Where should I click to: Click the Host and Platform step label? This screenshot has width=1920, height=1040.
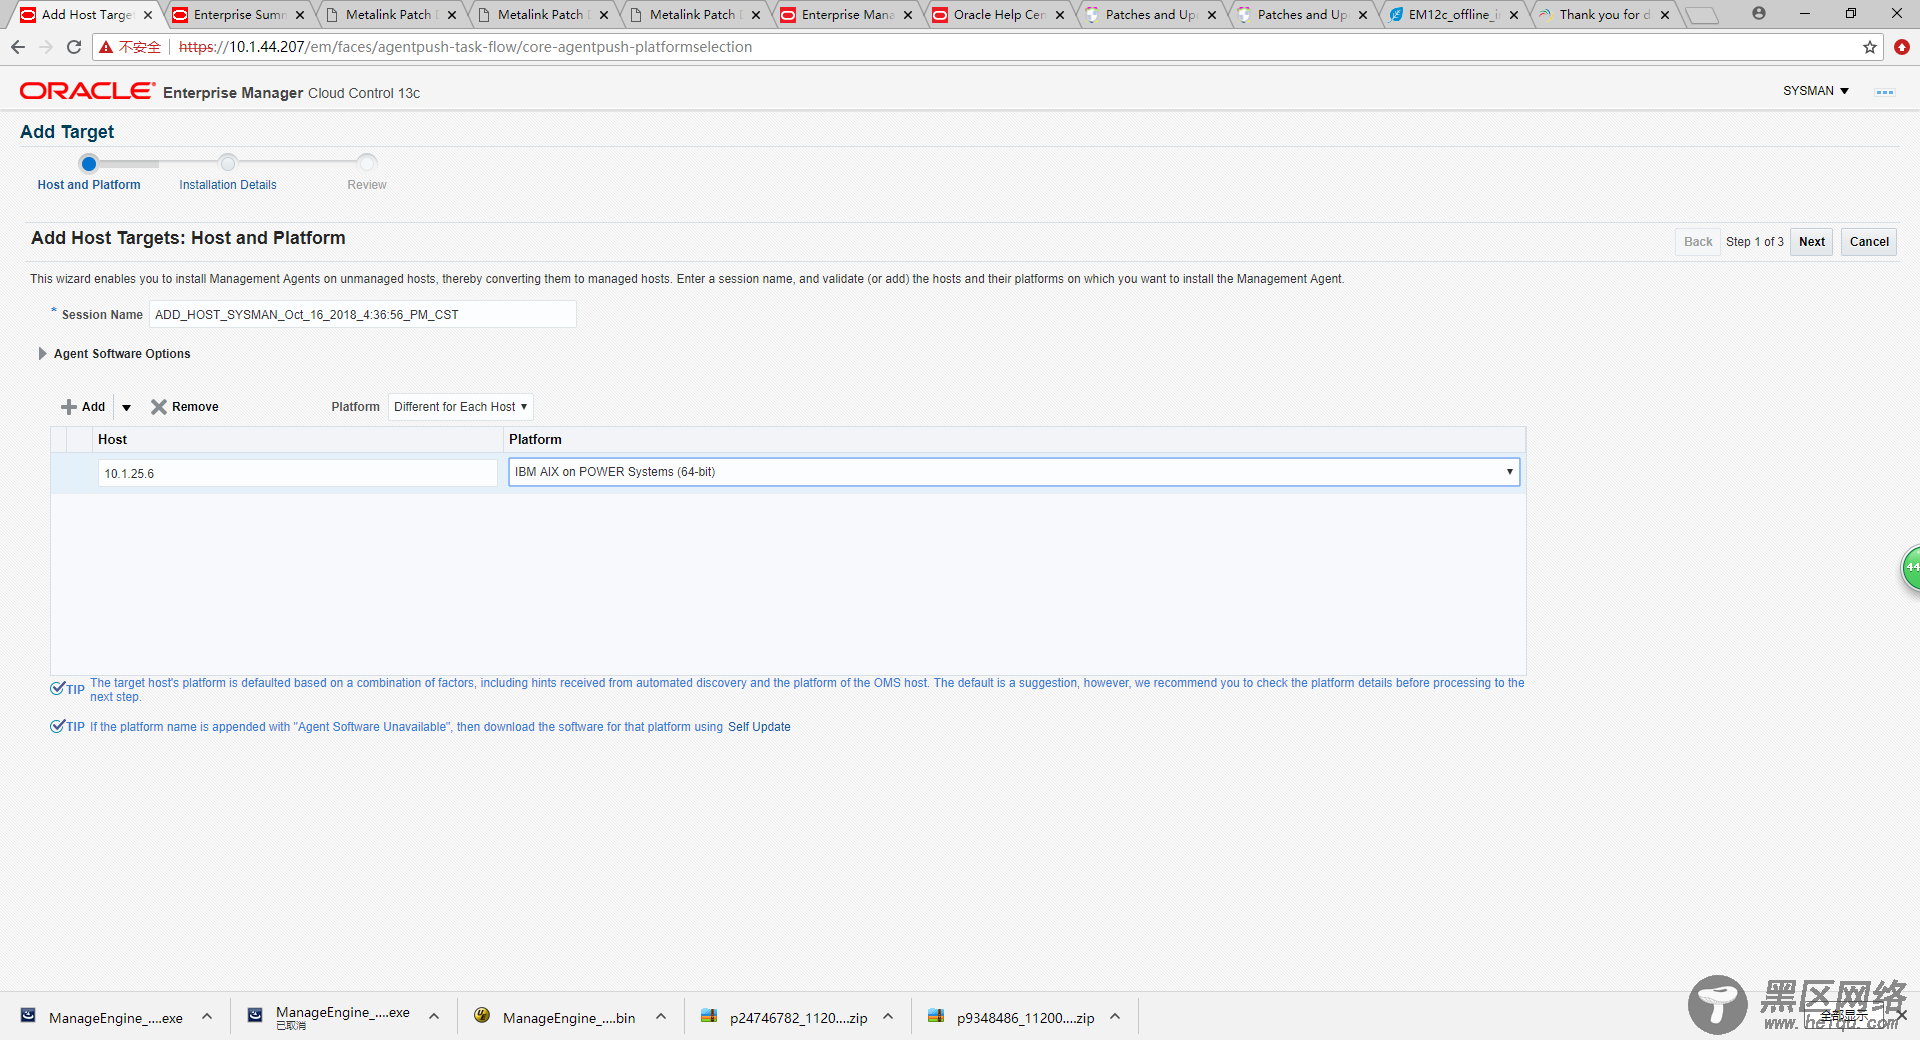pos(89,185)
